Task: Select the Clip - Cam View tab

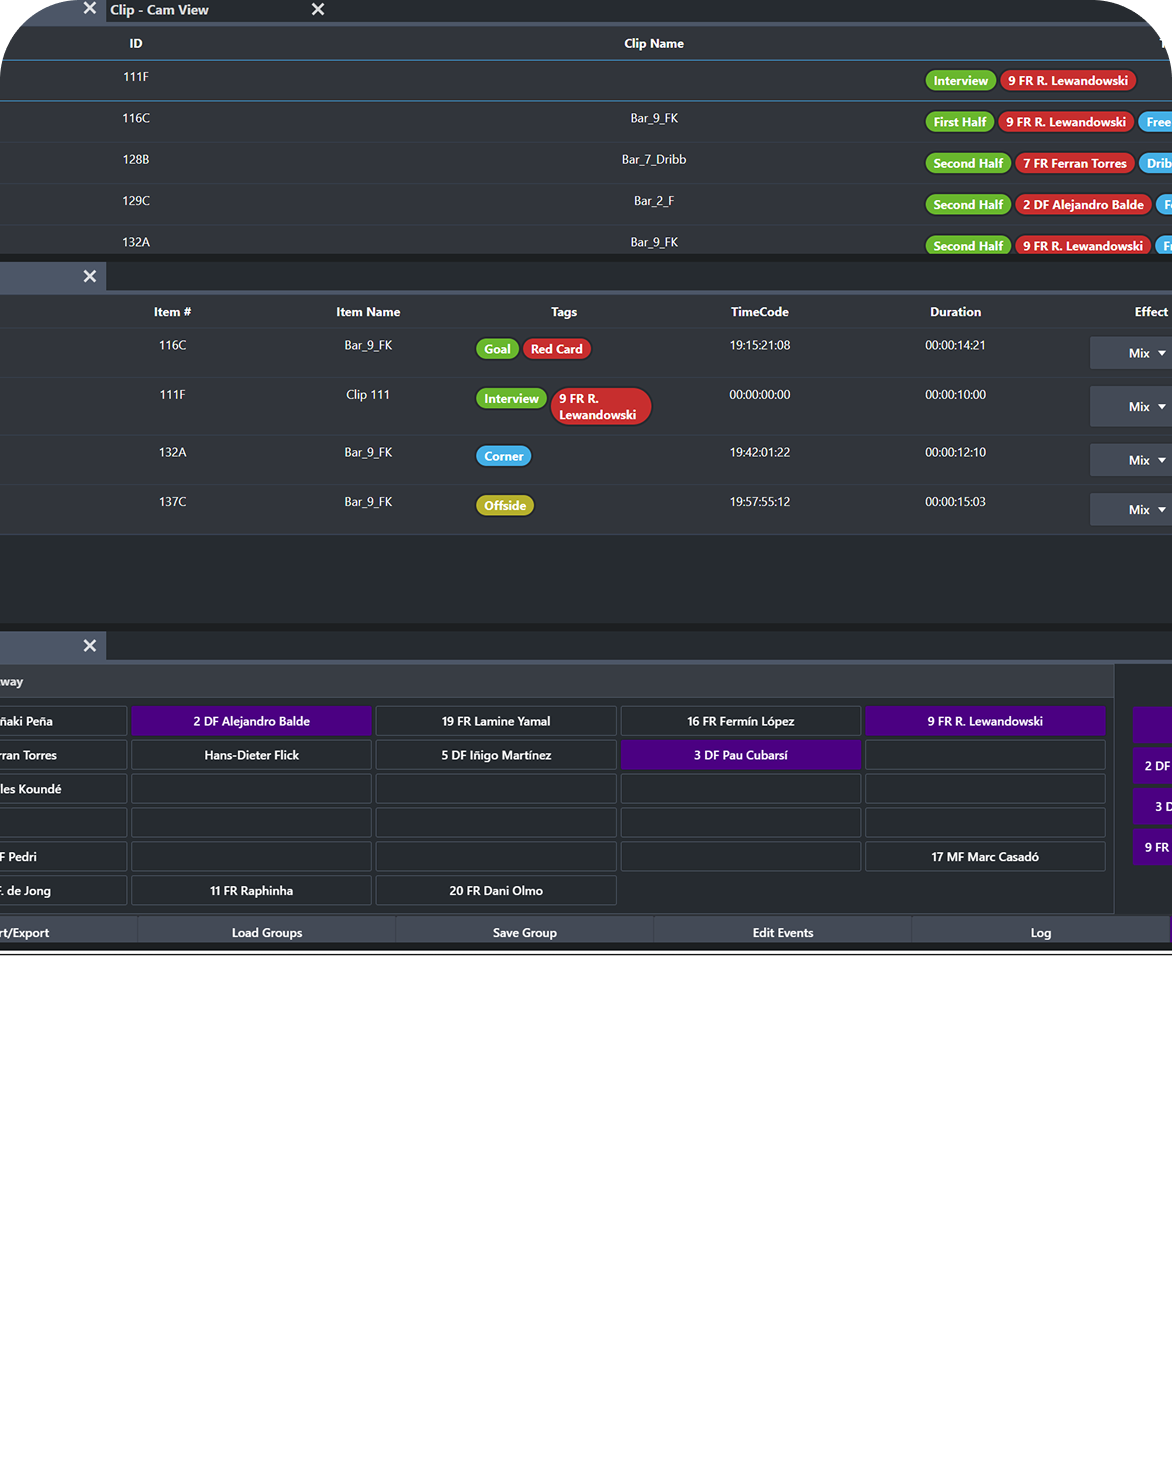Action: point(160,10)
